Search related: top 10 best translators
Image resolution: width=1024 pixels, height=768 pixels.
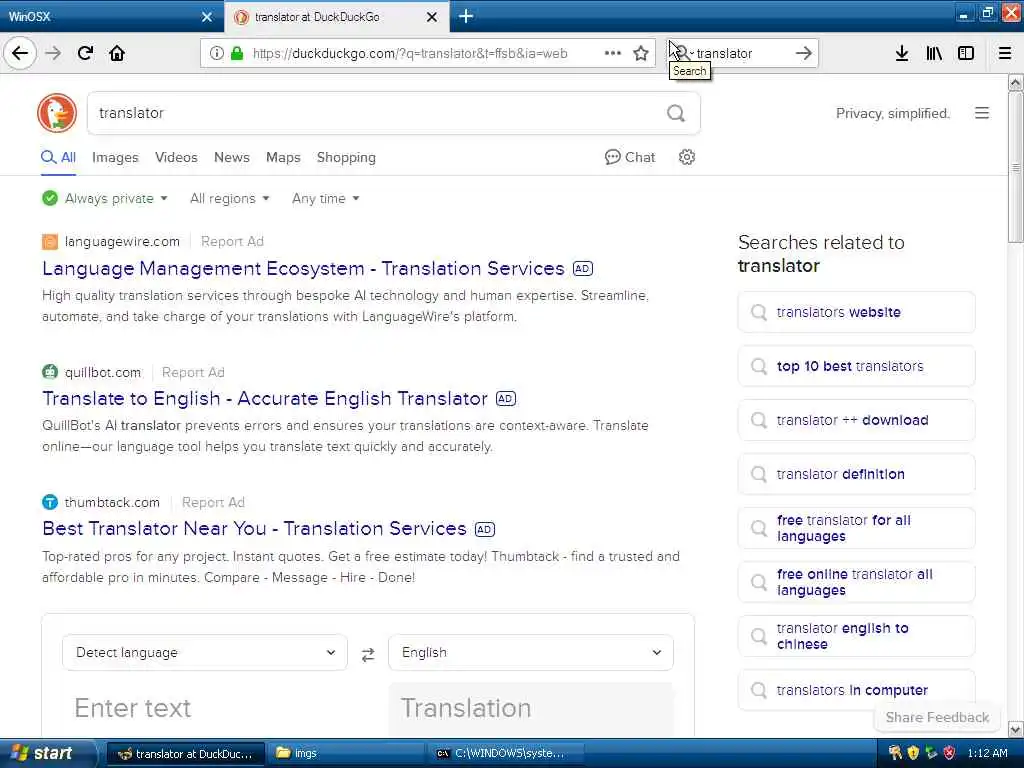856,366
